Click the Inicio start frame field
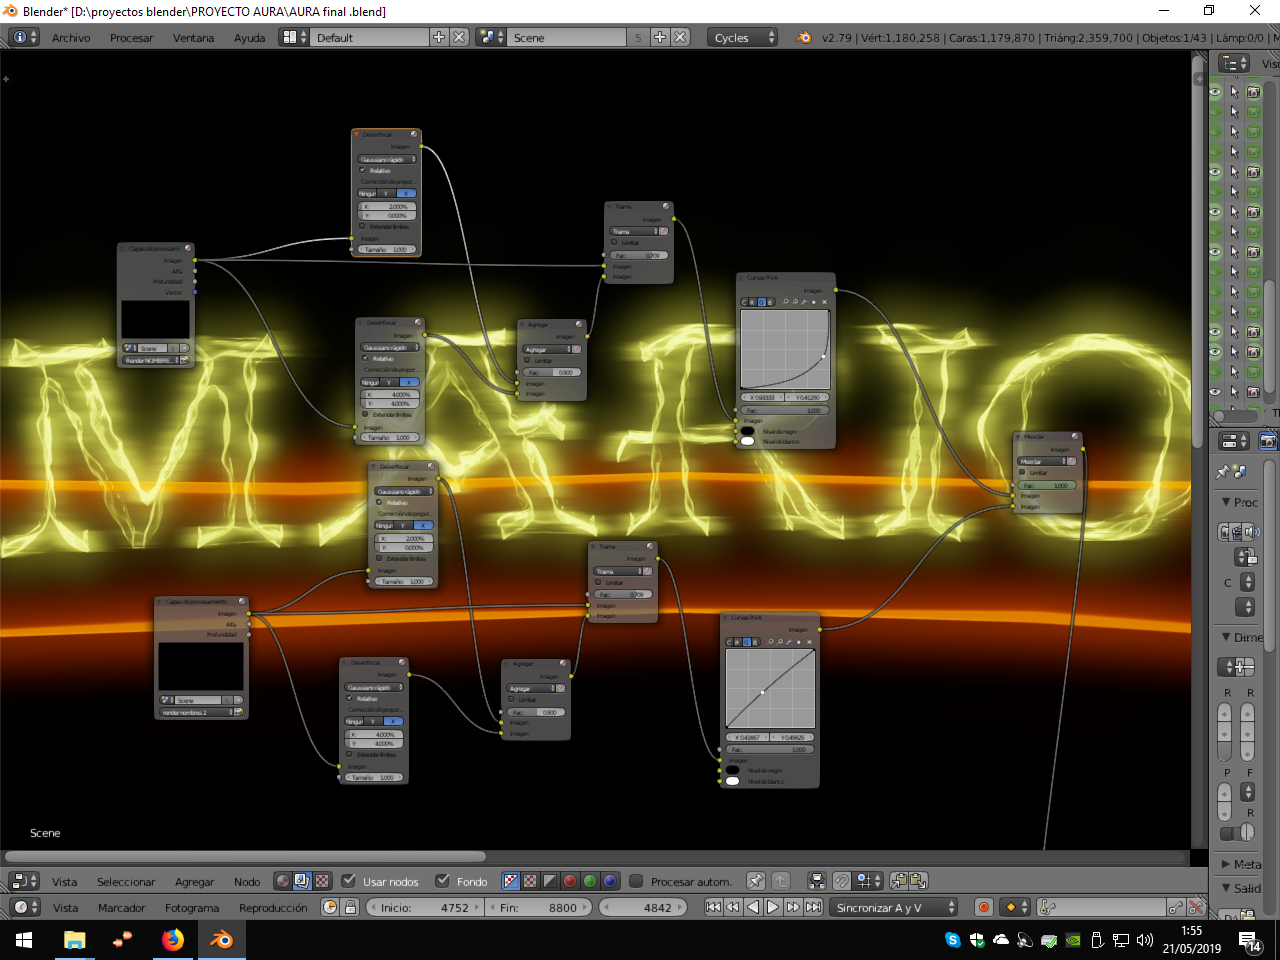 (425, 907)
